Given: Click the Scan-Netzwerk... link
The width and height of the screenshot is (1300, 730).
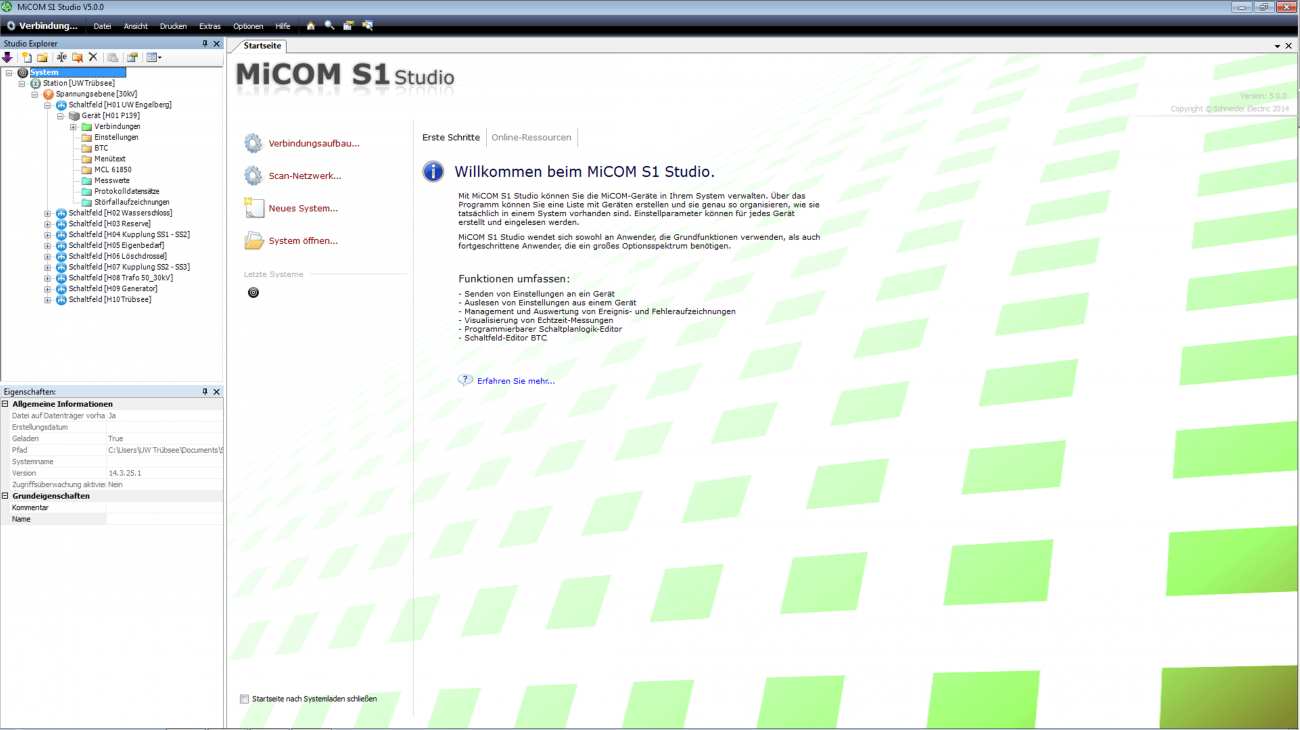Looking at the screenshot, I should (x=305, y=176).
